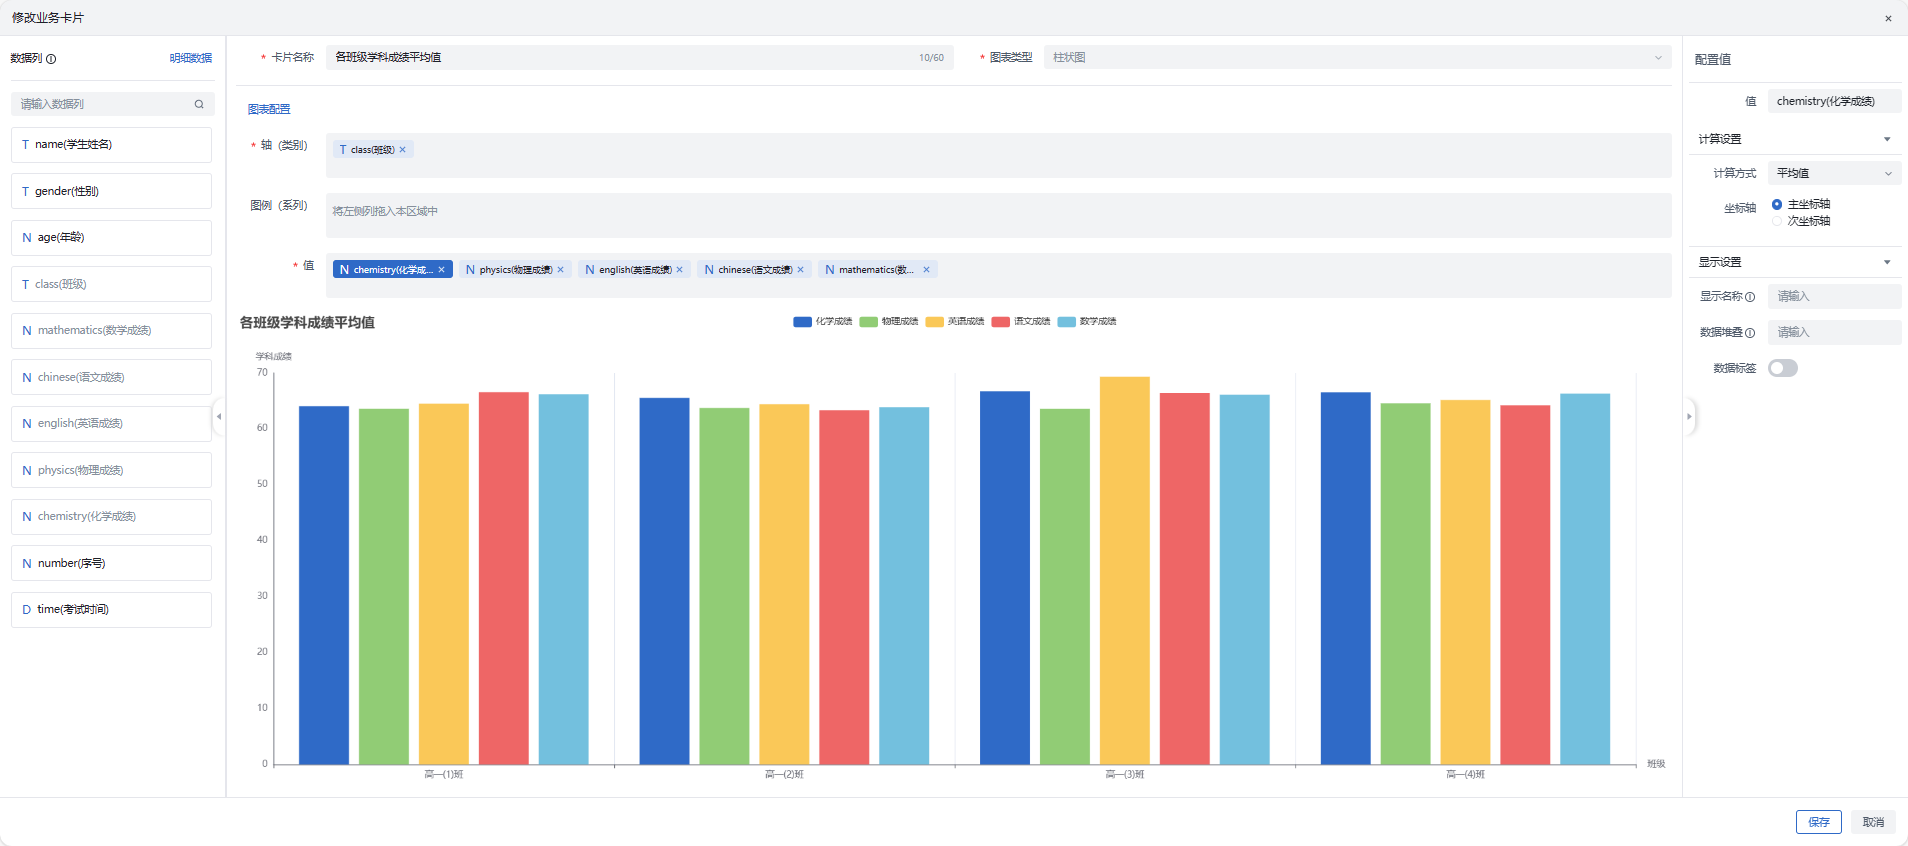Collapse the left data column panel

pyautogui.click(x=219, y=416)
